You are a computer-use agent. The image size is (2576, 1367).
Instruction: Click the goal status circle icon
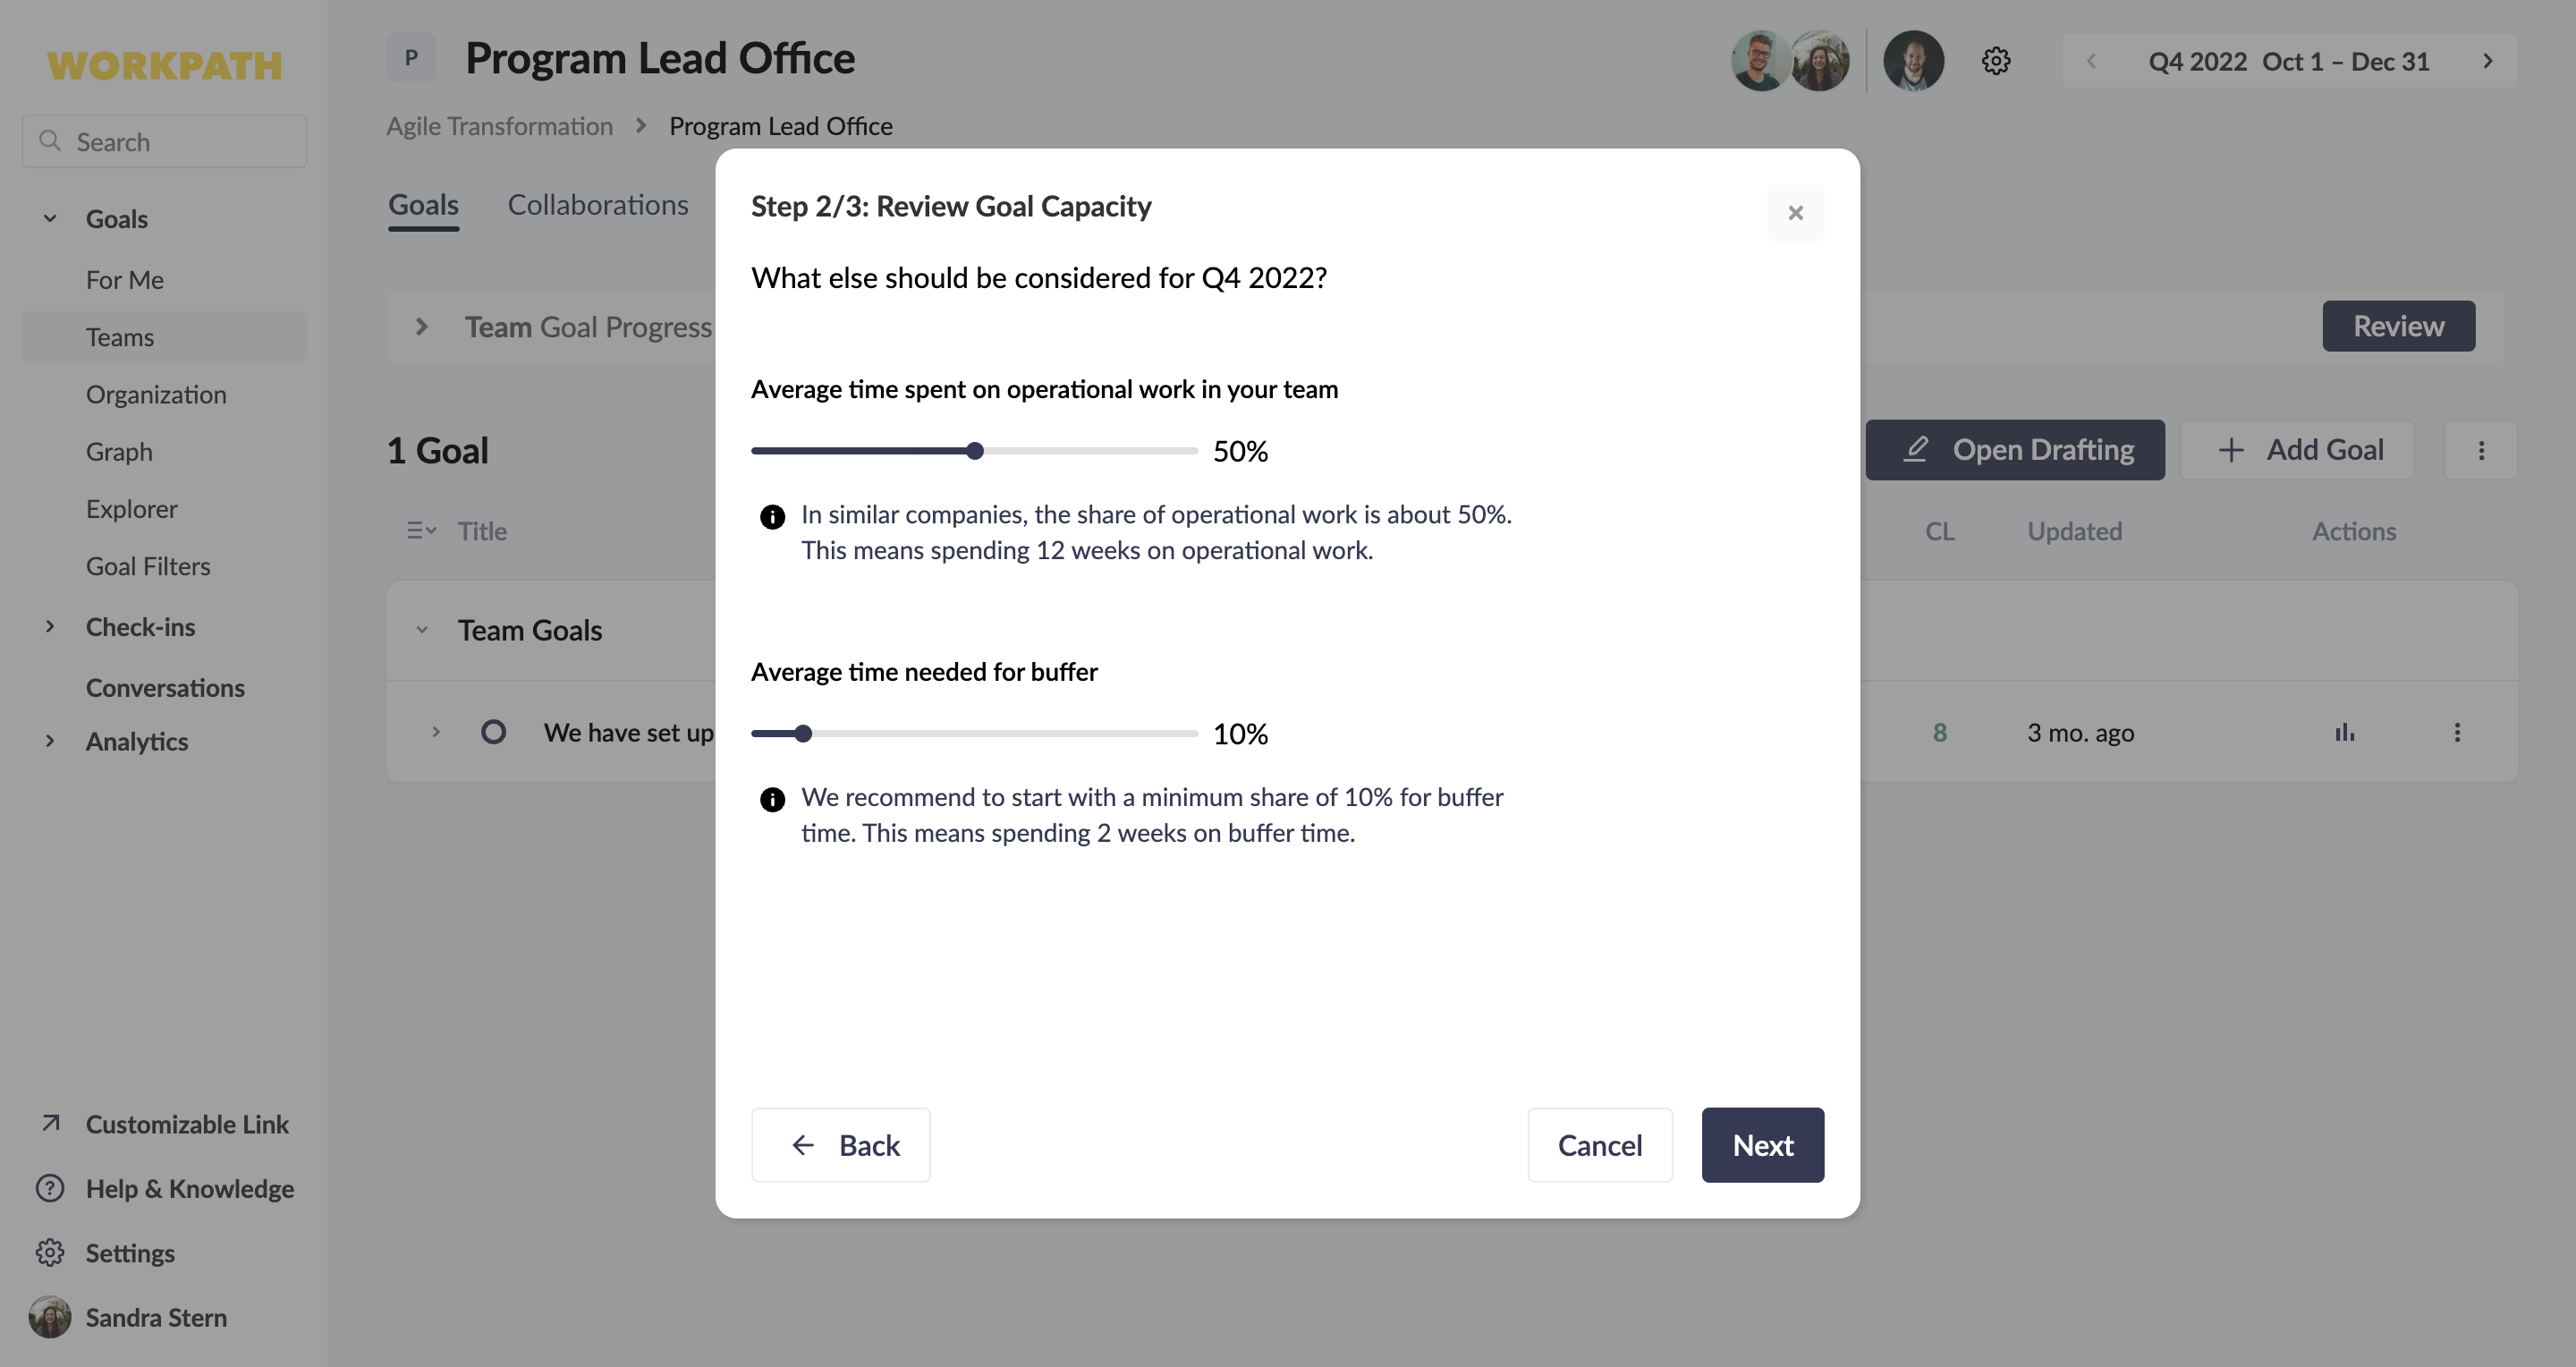tap(493, 732)
